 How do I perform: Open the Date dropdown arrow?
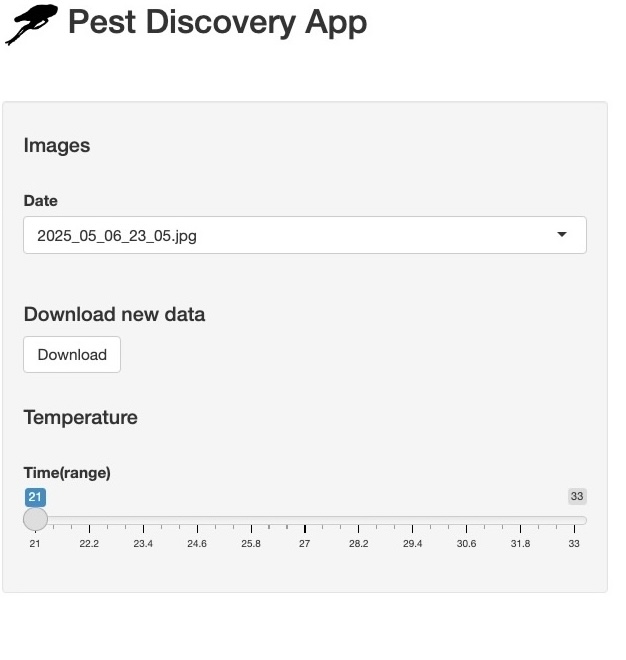coord(562,234)
